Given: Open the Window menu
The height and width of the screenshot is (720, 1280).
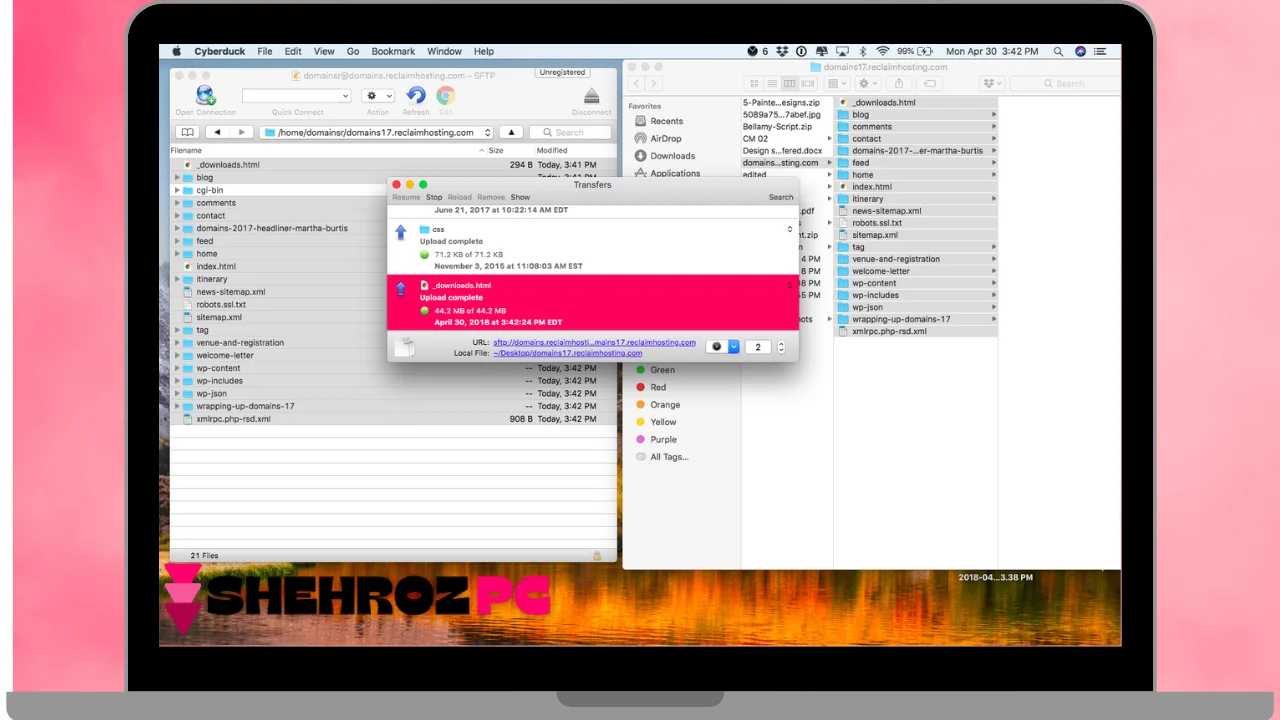Looking at the screenshot, I should point(445,51).
